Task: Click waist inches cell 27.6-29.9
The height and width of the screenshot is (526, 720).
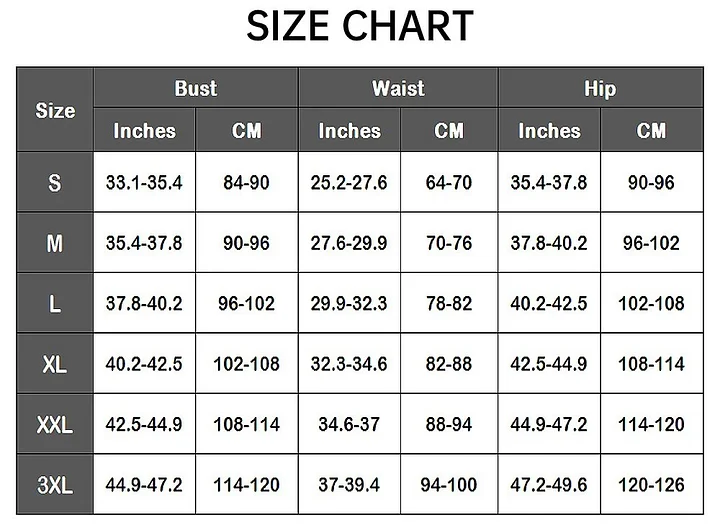Action: (349, 243)
